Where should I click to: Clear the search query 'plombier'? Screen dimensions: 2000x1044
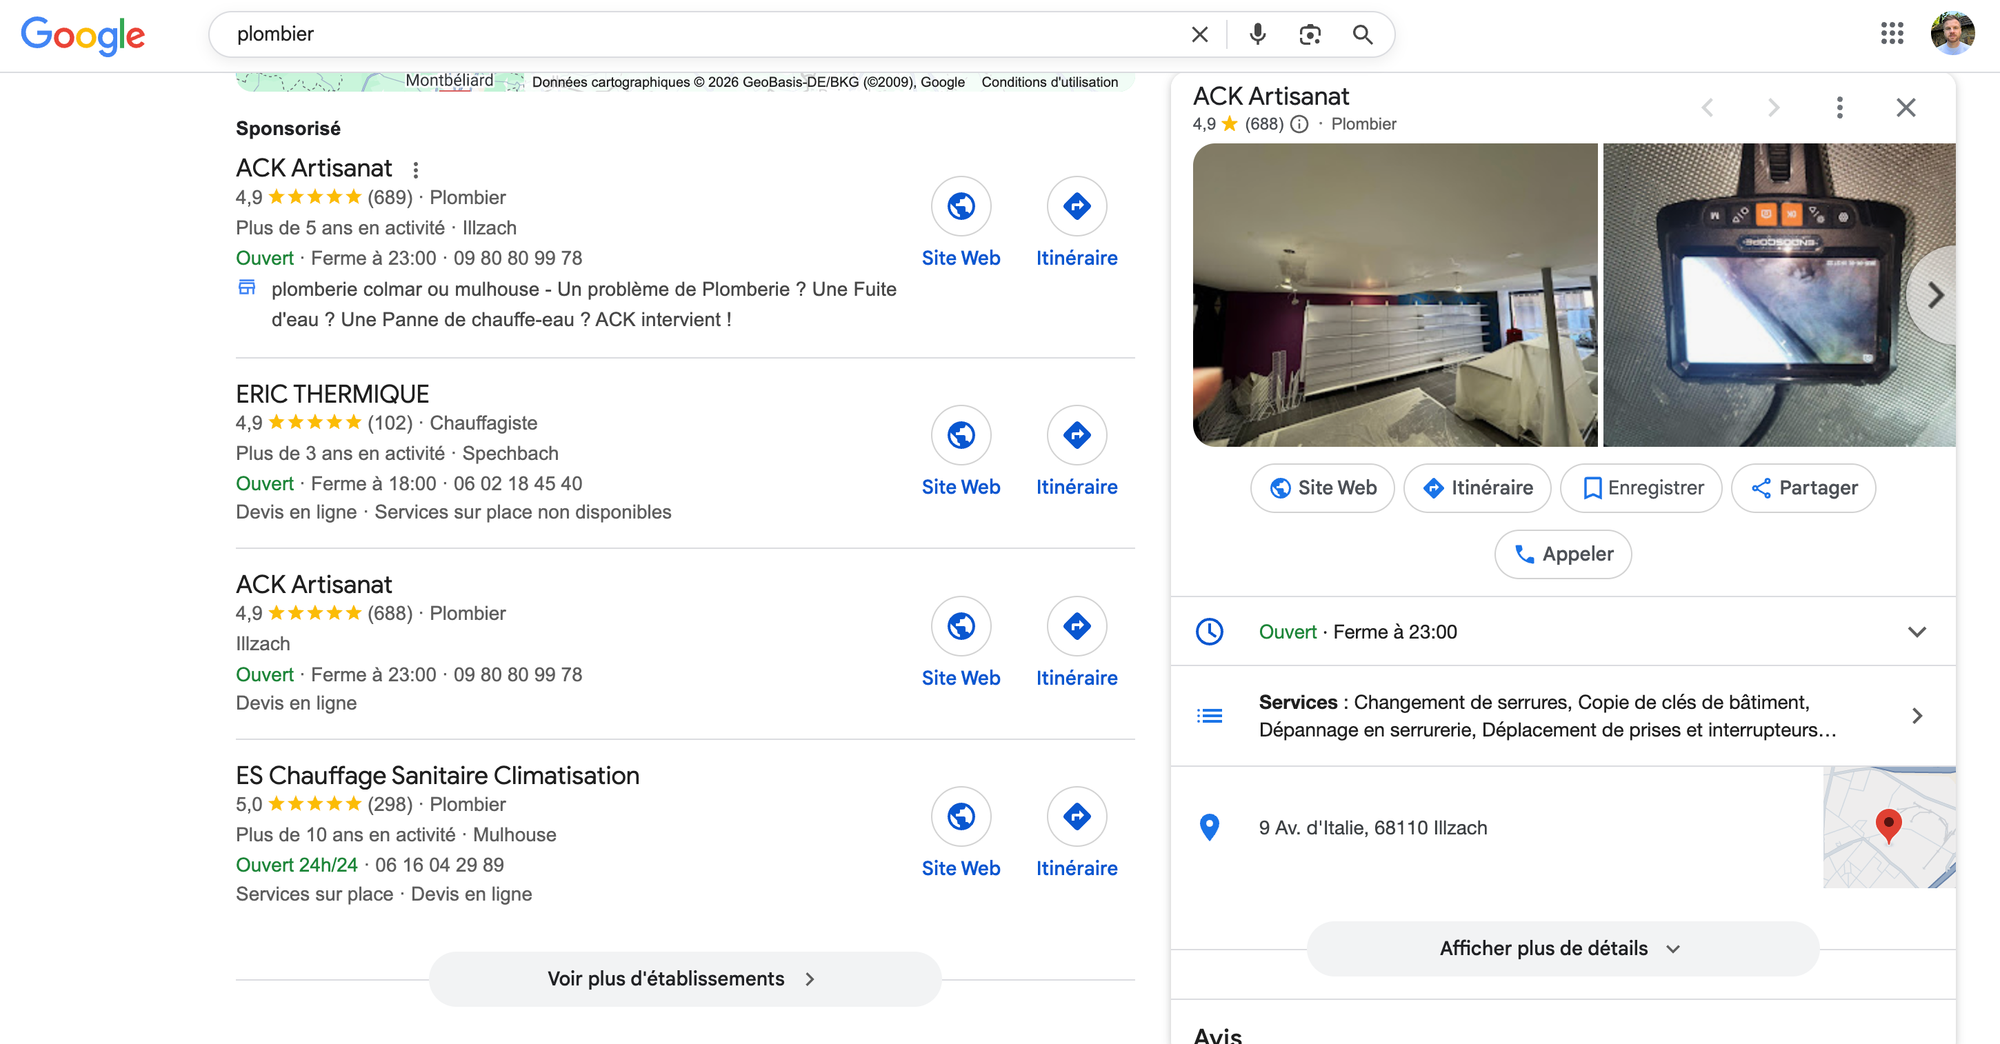tap(1199, 33)
